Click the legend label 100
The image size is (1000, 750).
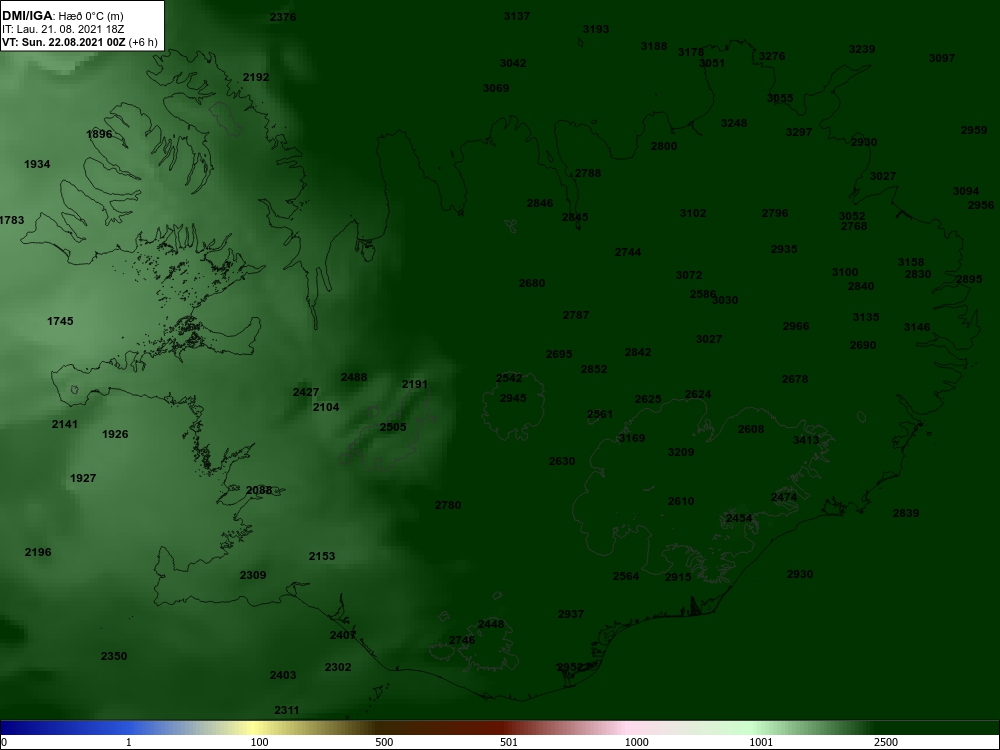[x=259, y=742]
